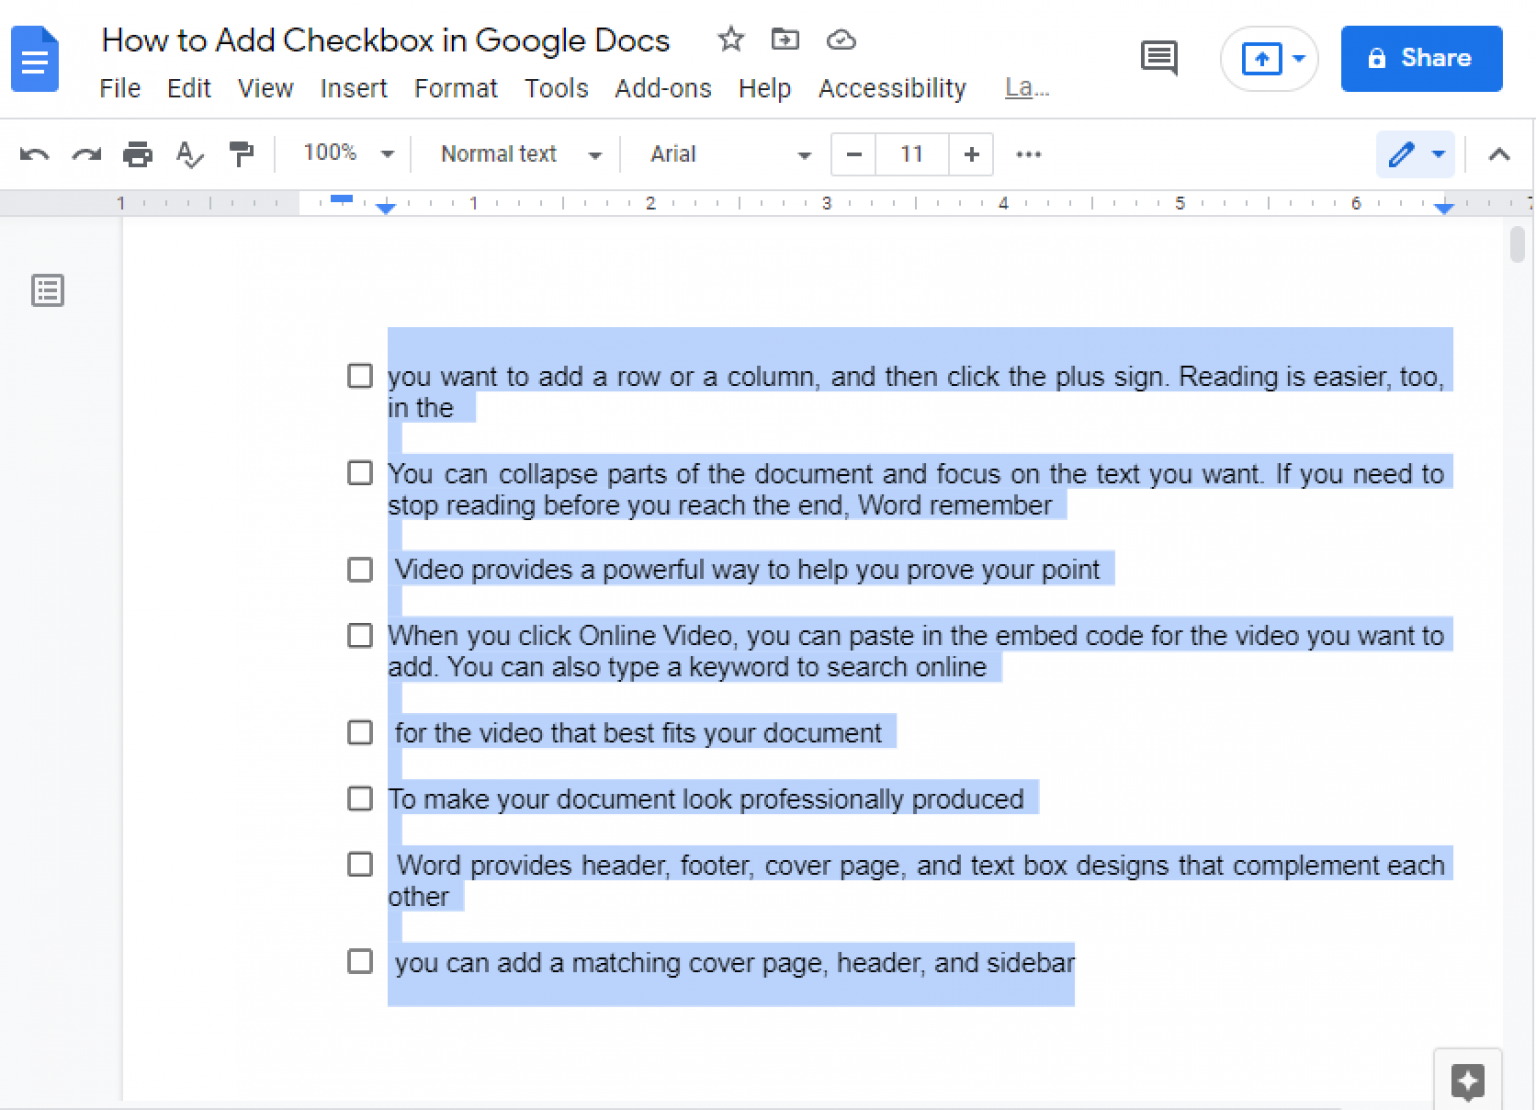This screenshot has width=1536, height=1110.
Task: Open the Edit menu
Action: [189, 89]
